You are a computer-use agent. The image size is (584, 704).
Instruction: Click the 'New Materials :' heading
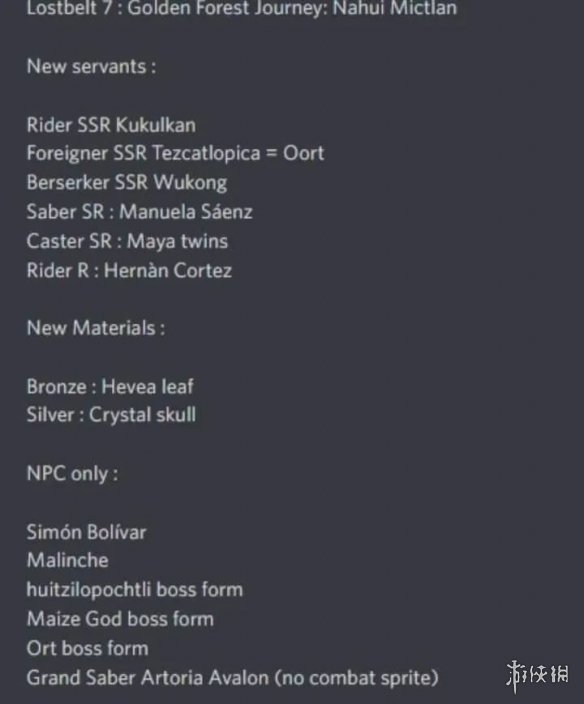(96, 328)
